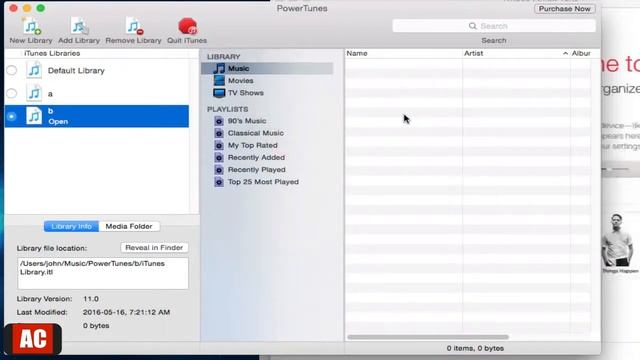Viewport: 640px width, 360px height.
Task: Click the horizontal scrollbar of track list
Action: [428, 337]
